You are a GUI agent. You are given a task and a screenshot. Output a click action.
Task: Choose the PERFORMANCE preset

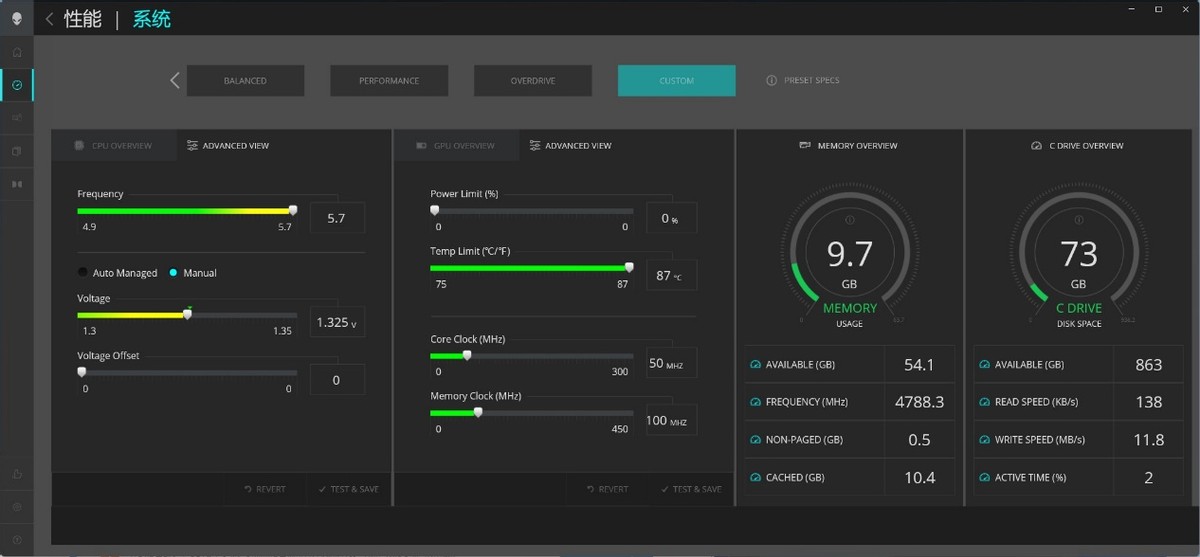tap(389, 81)
